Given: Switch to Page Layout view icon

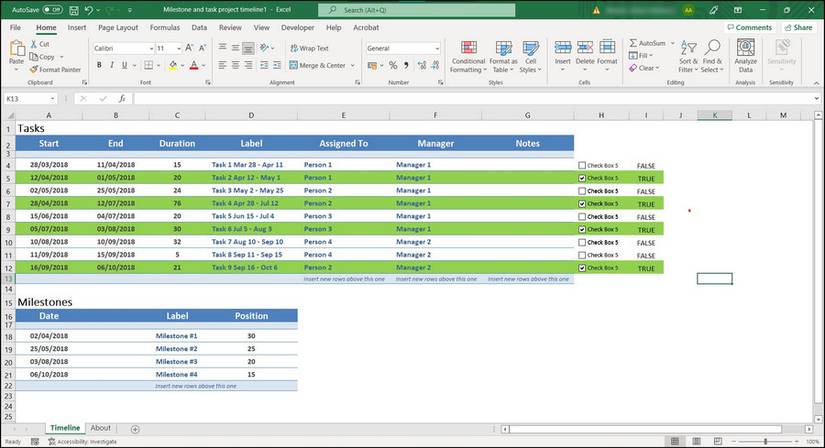Looking at the screenshot, I should point(696,441).
